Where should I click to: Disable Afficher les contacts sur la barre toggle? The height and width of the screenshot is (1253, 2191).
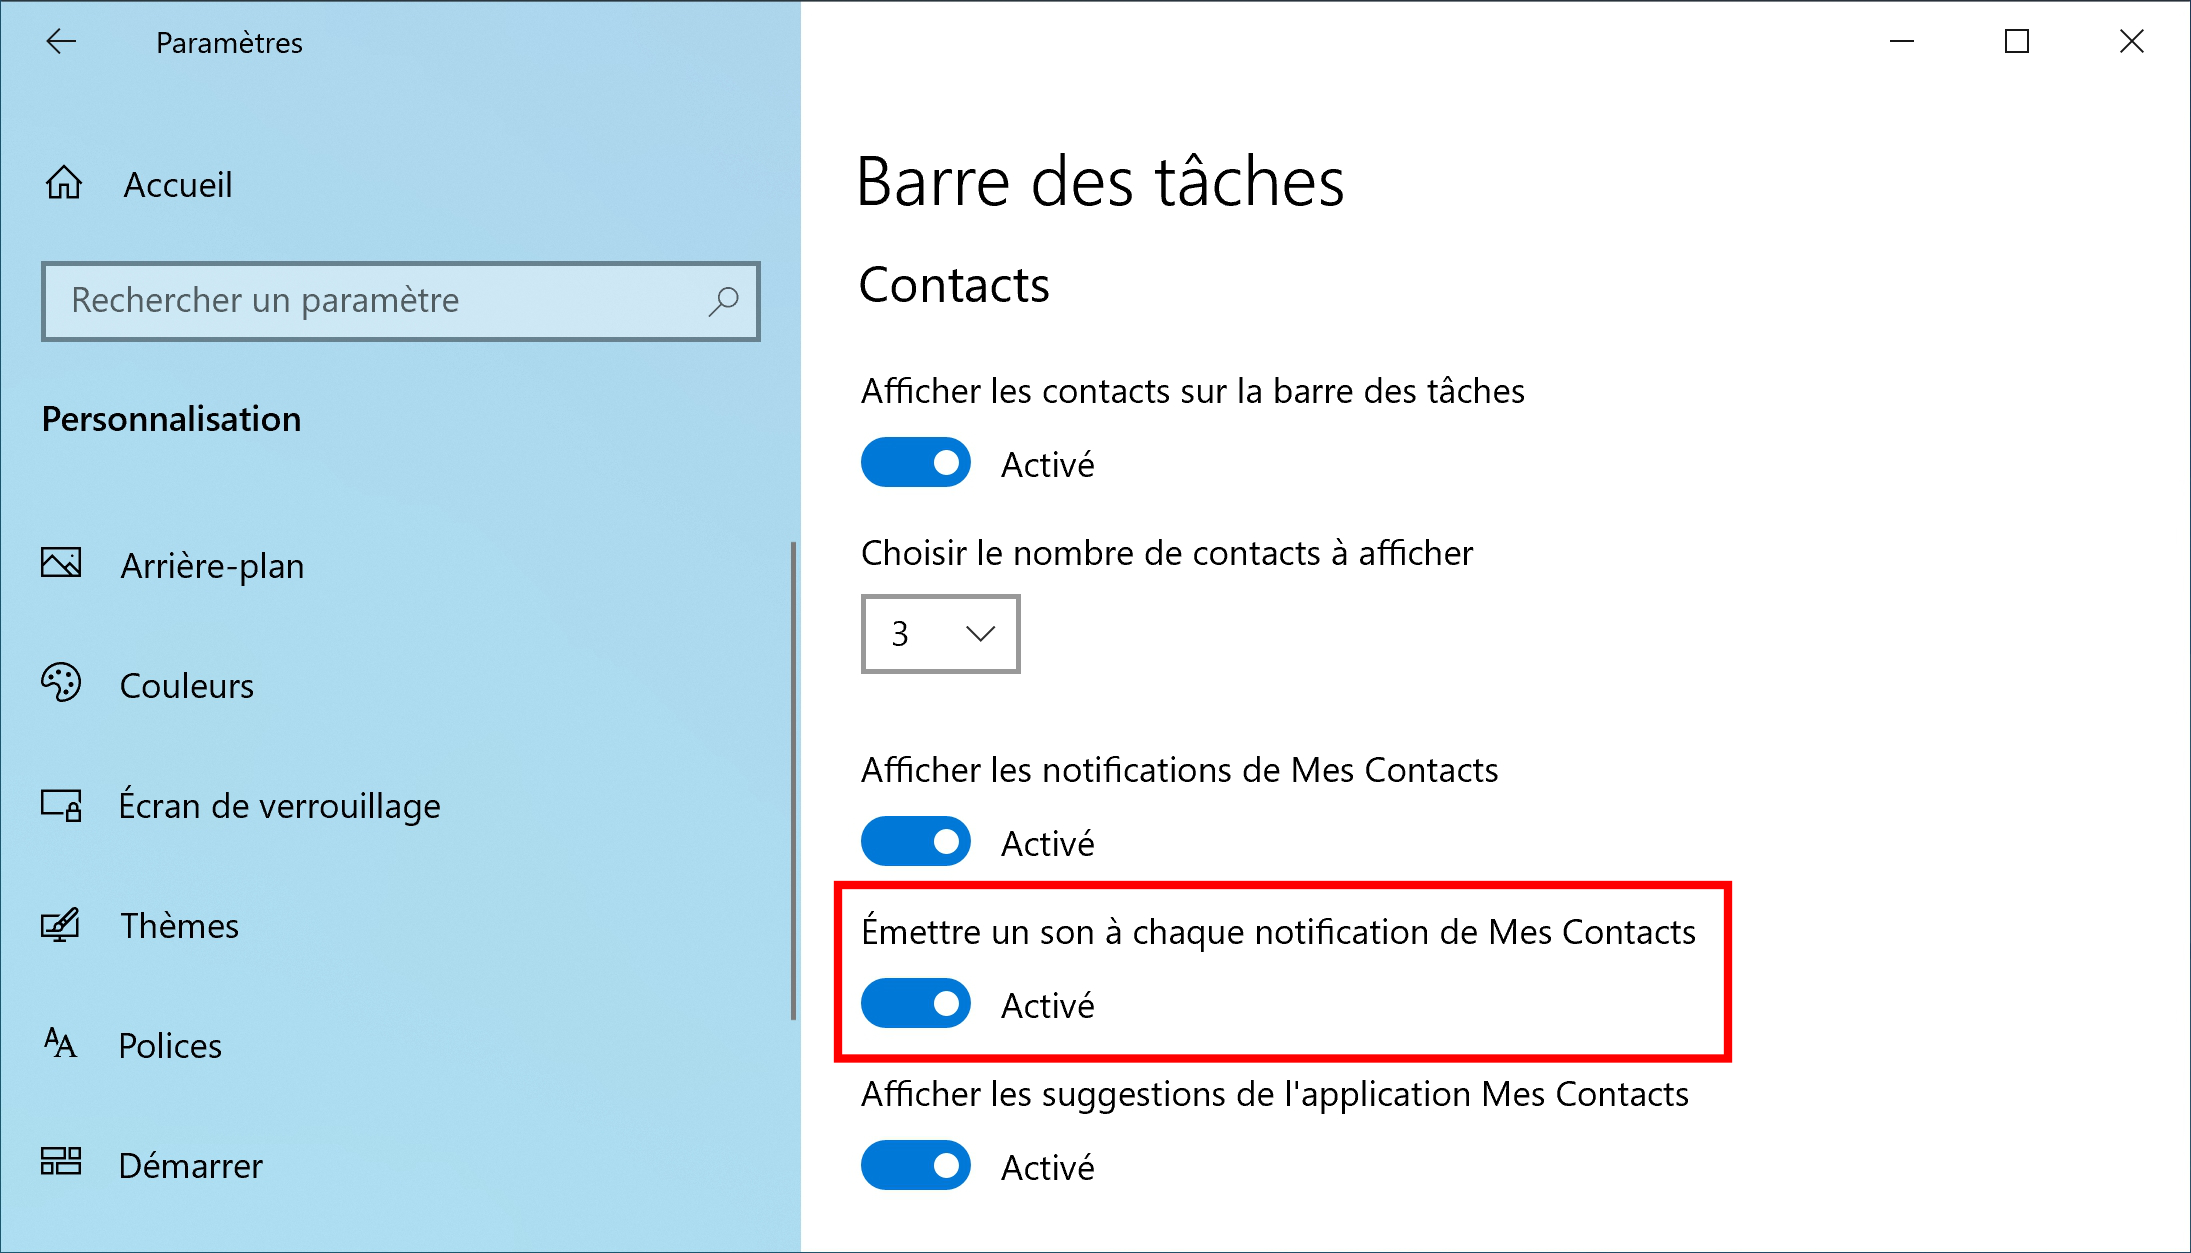tap(915, 463)
